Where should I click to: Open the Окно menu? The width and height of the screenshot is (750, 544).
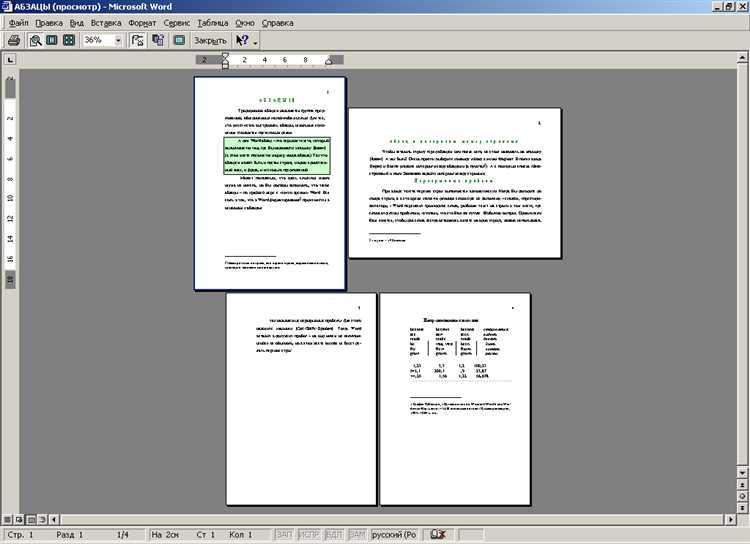pyautogui.click(x=244, y=23)
